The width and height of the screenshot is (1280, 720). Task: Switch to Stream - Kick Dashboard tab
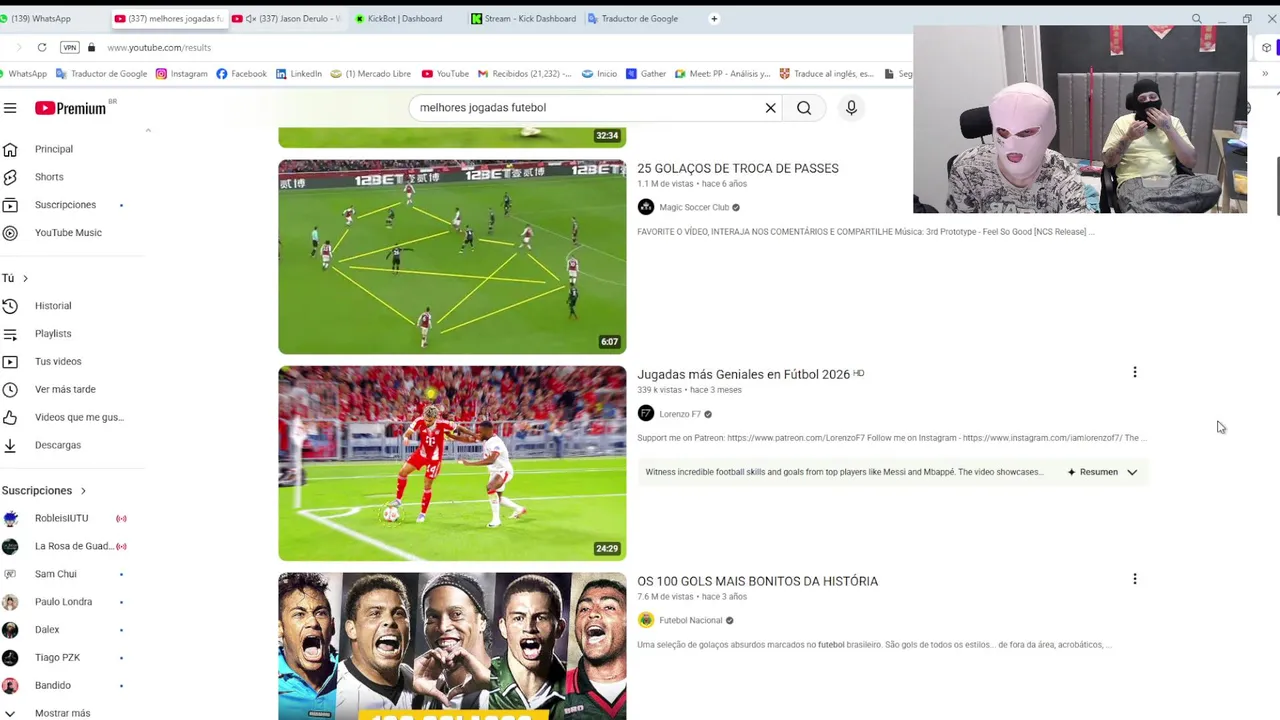point(524,18)
